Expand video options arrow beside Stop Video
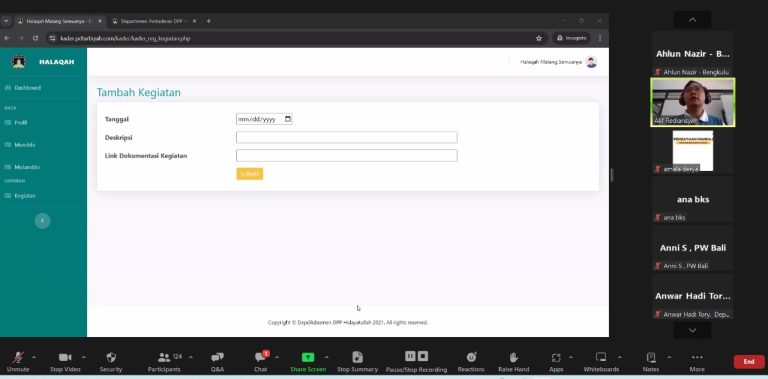The image size is (768, 379). coord(83,357)
